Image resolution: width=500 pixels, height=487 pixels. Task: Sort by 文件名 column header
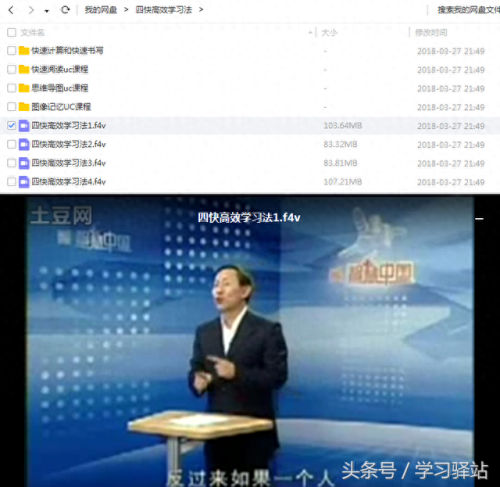33,32
